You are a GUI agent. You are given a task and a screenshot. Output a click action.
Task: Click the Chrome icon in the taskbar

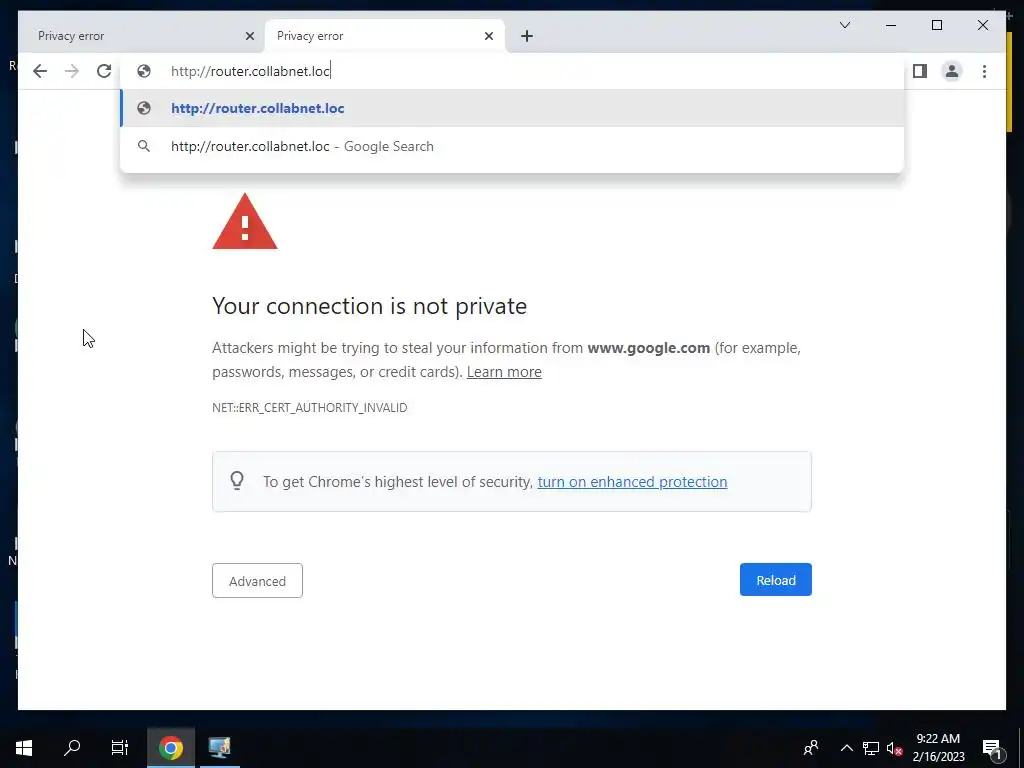[170, 748]
